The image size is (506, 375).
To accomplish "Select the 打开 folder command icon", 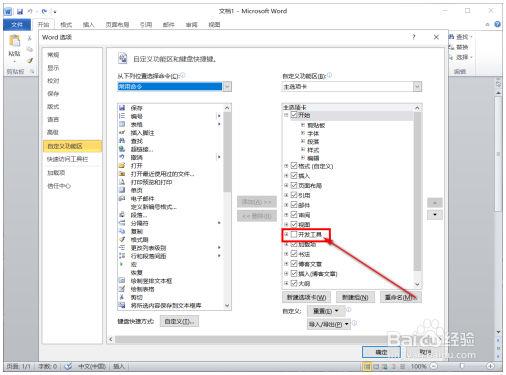I will point(122,165).
